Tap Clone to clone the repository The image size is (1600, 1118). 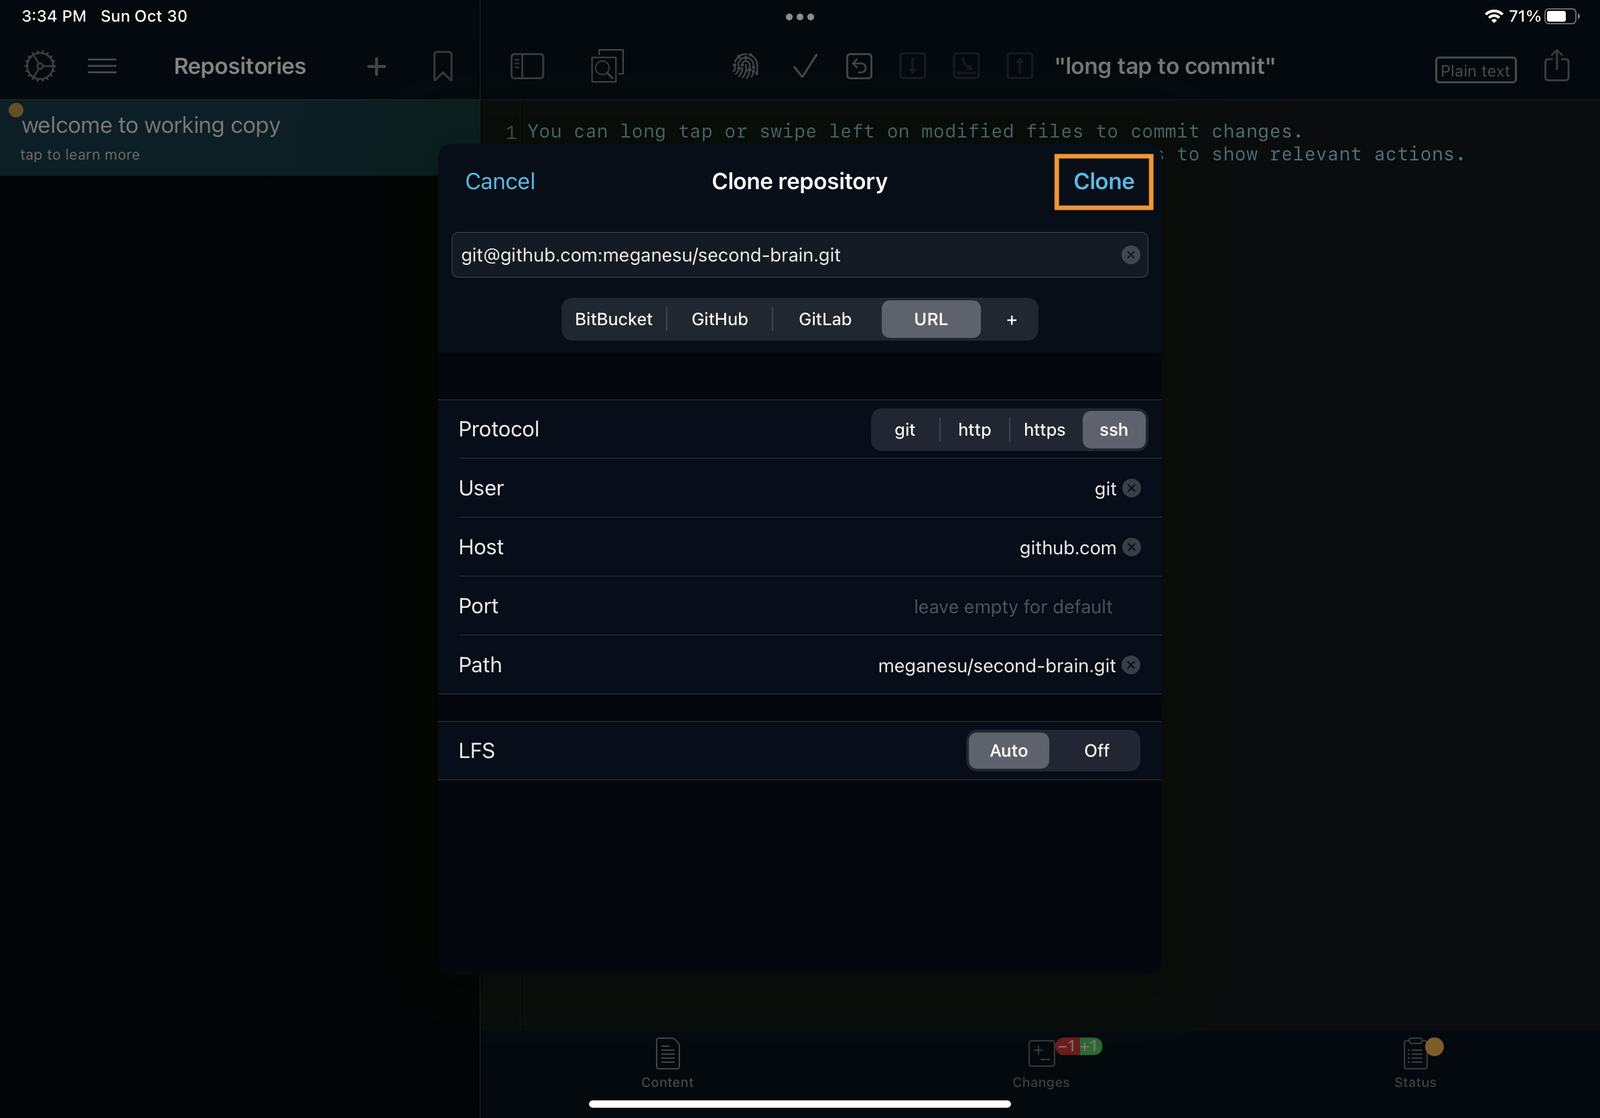point(1103,182)
